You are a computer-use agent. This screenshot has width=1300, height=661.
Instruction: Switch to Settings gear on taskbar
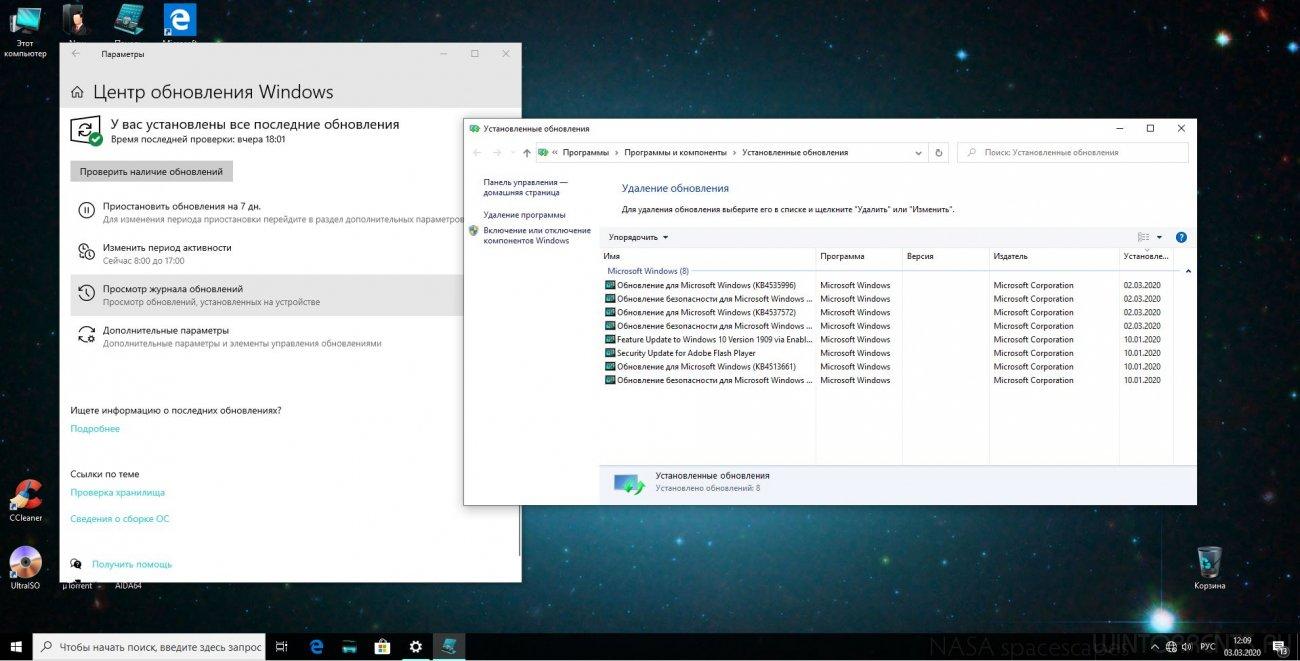pos(415,647)
